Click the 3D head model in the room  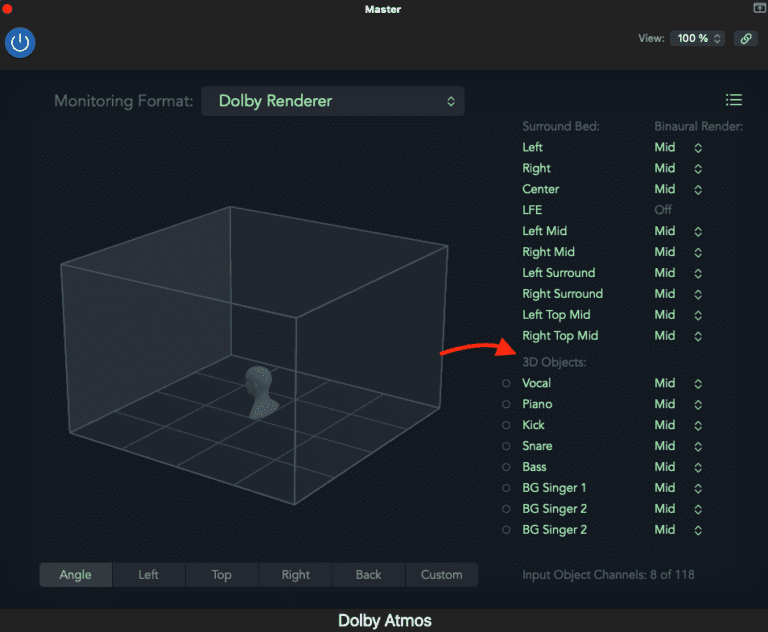(261, 392)
